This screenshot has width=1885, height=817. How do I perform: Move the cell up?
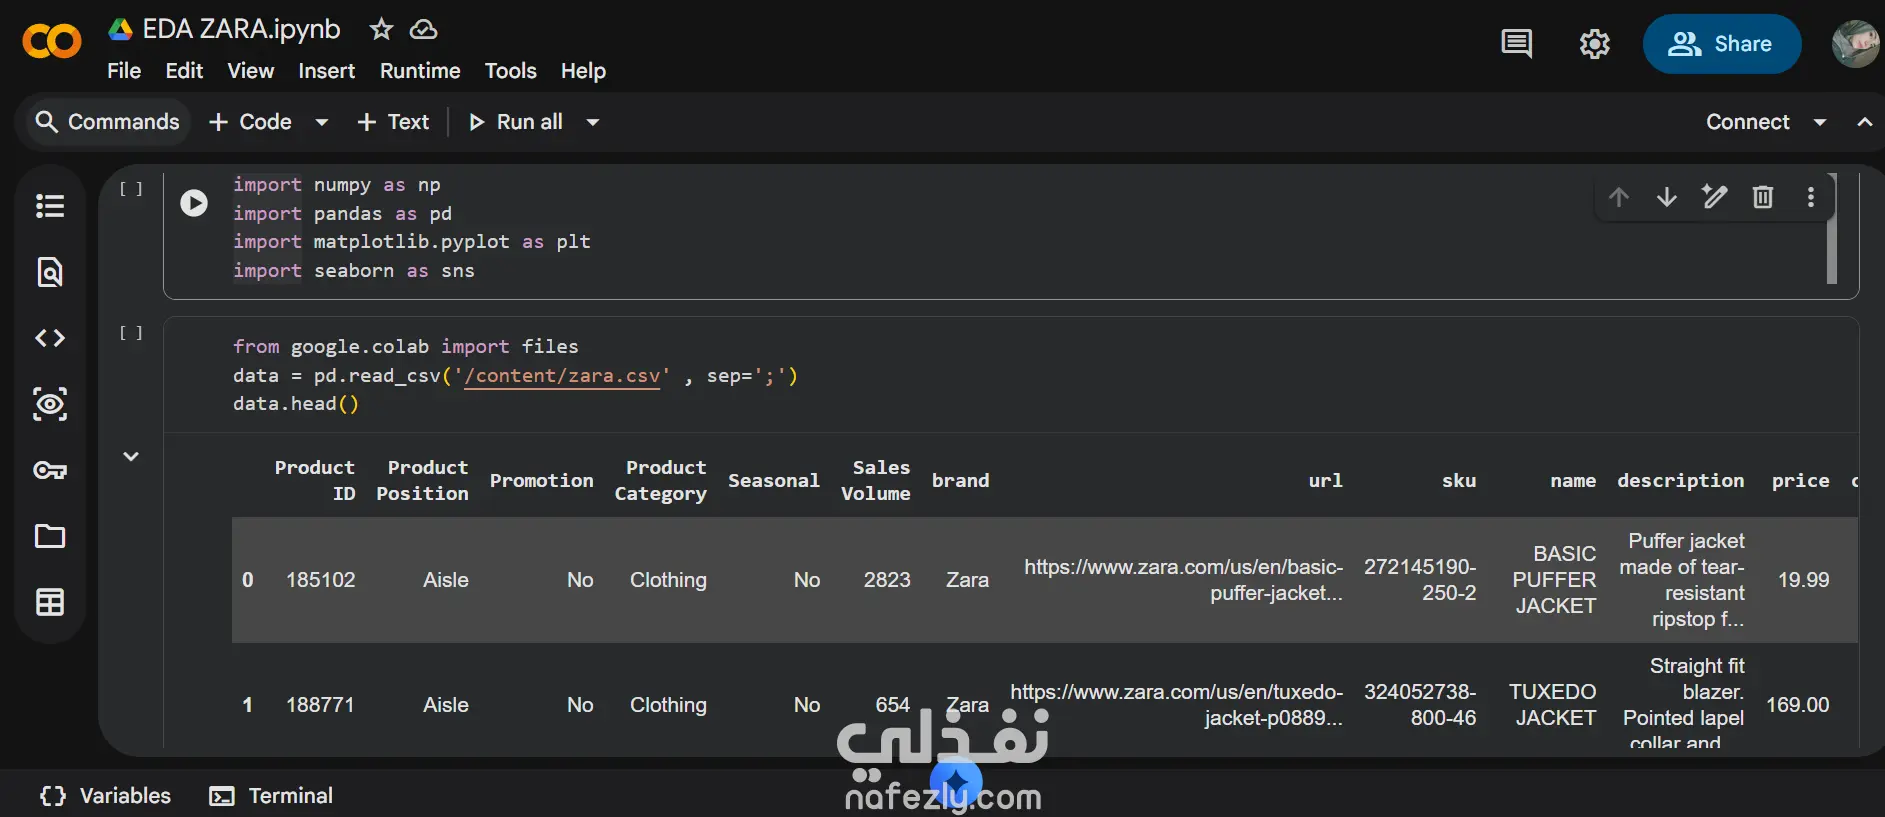pyautogui.click(x=1619, y=197)
